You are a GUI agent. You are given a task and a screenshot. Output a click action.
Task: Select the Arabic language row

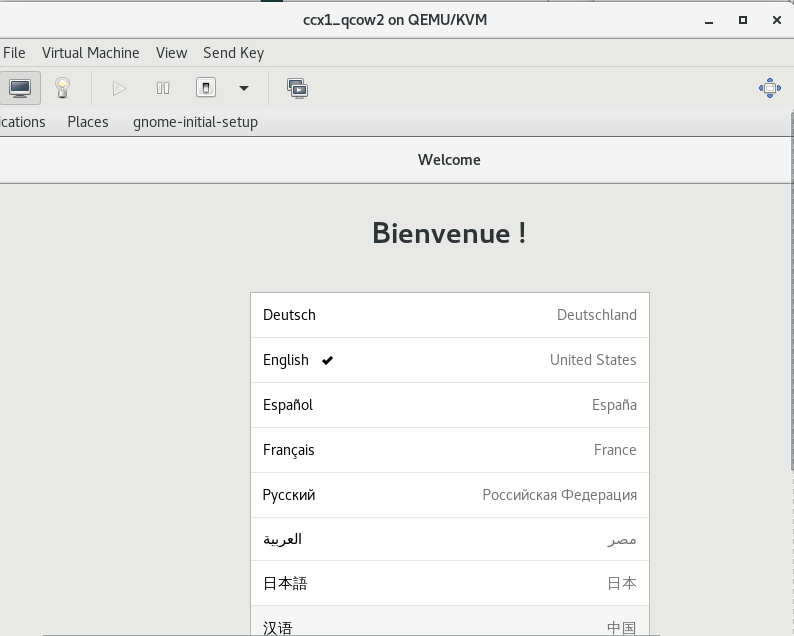450,539
